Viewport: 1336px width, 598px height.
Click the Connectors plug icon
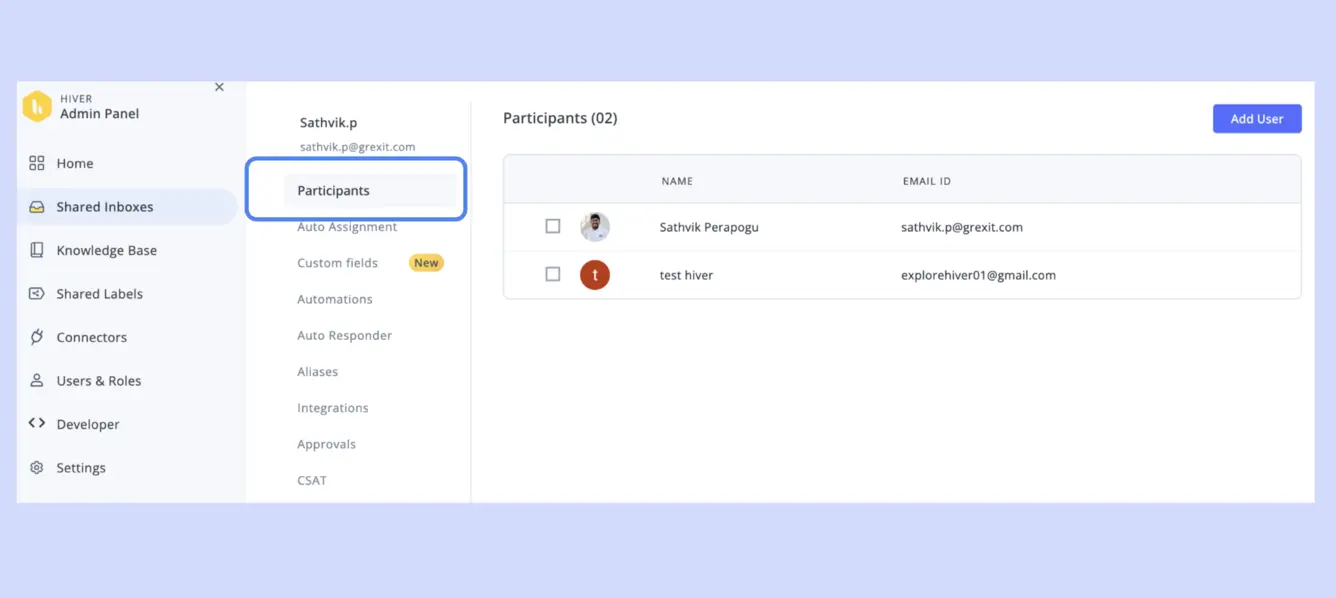tap(37, 337)
